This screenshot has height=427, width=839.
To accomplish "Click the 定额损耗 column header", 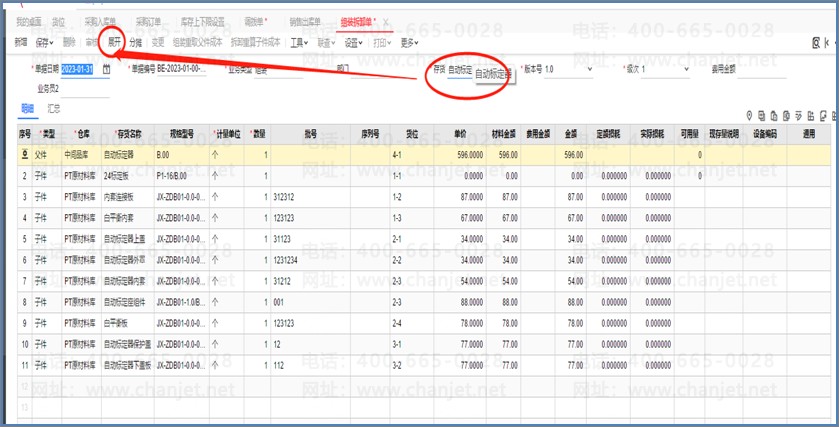I will 608,134.
